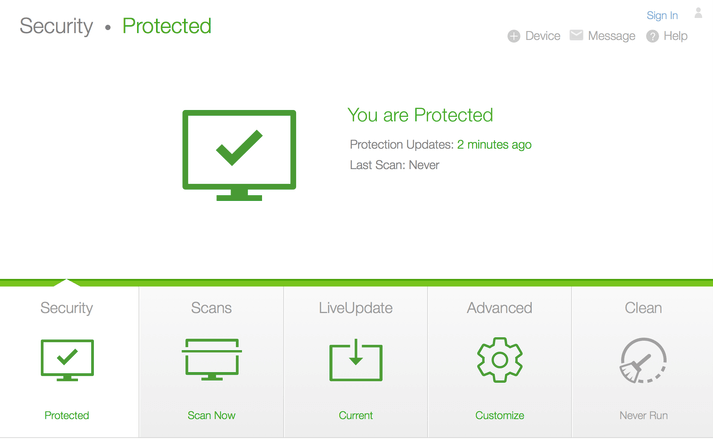Open the Sign In link

(662, 15)
